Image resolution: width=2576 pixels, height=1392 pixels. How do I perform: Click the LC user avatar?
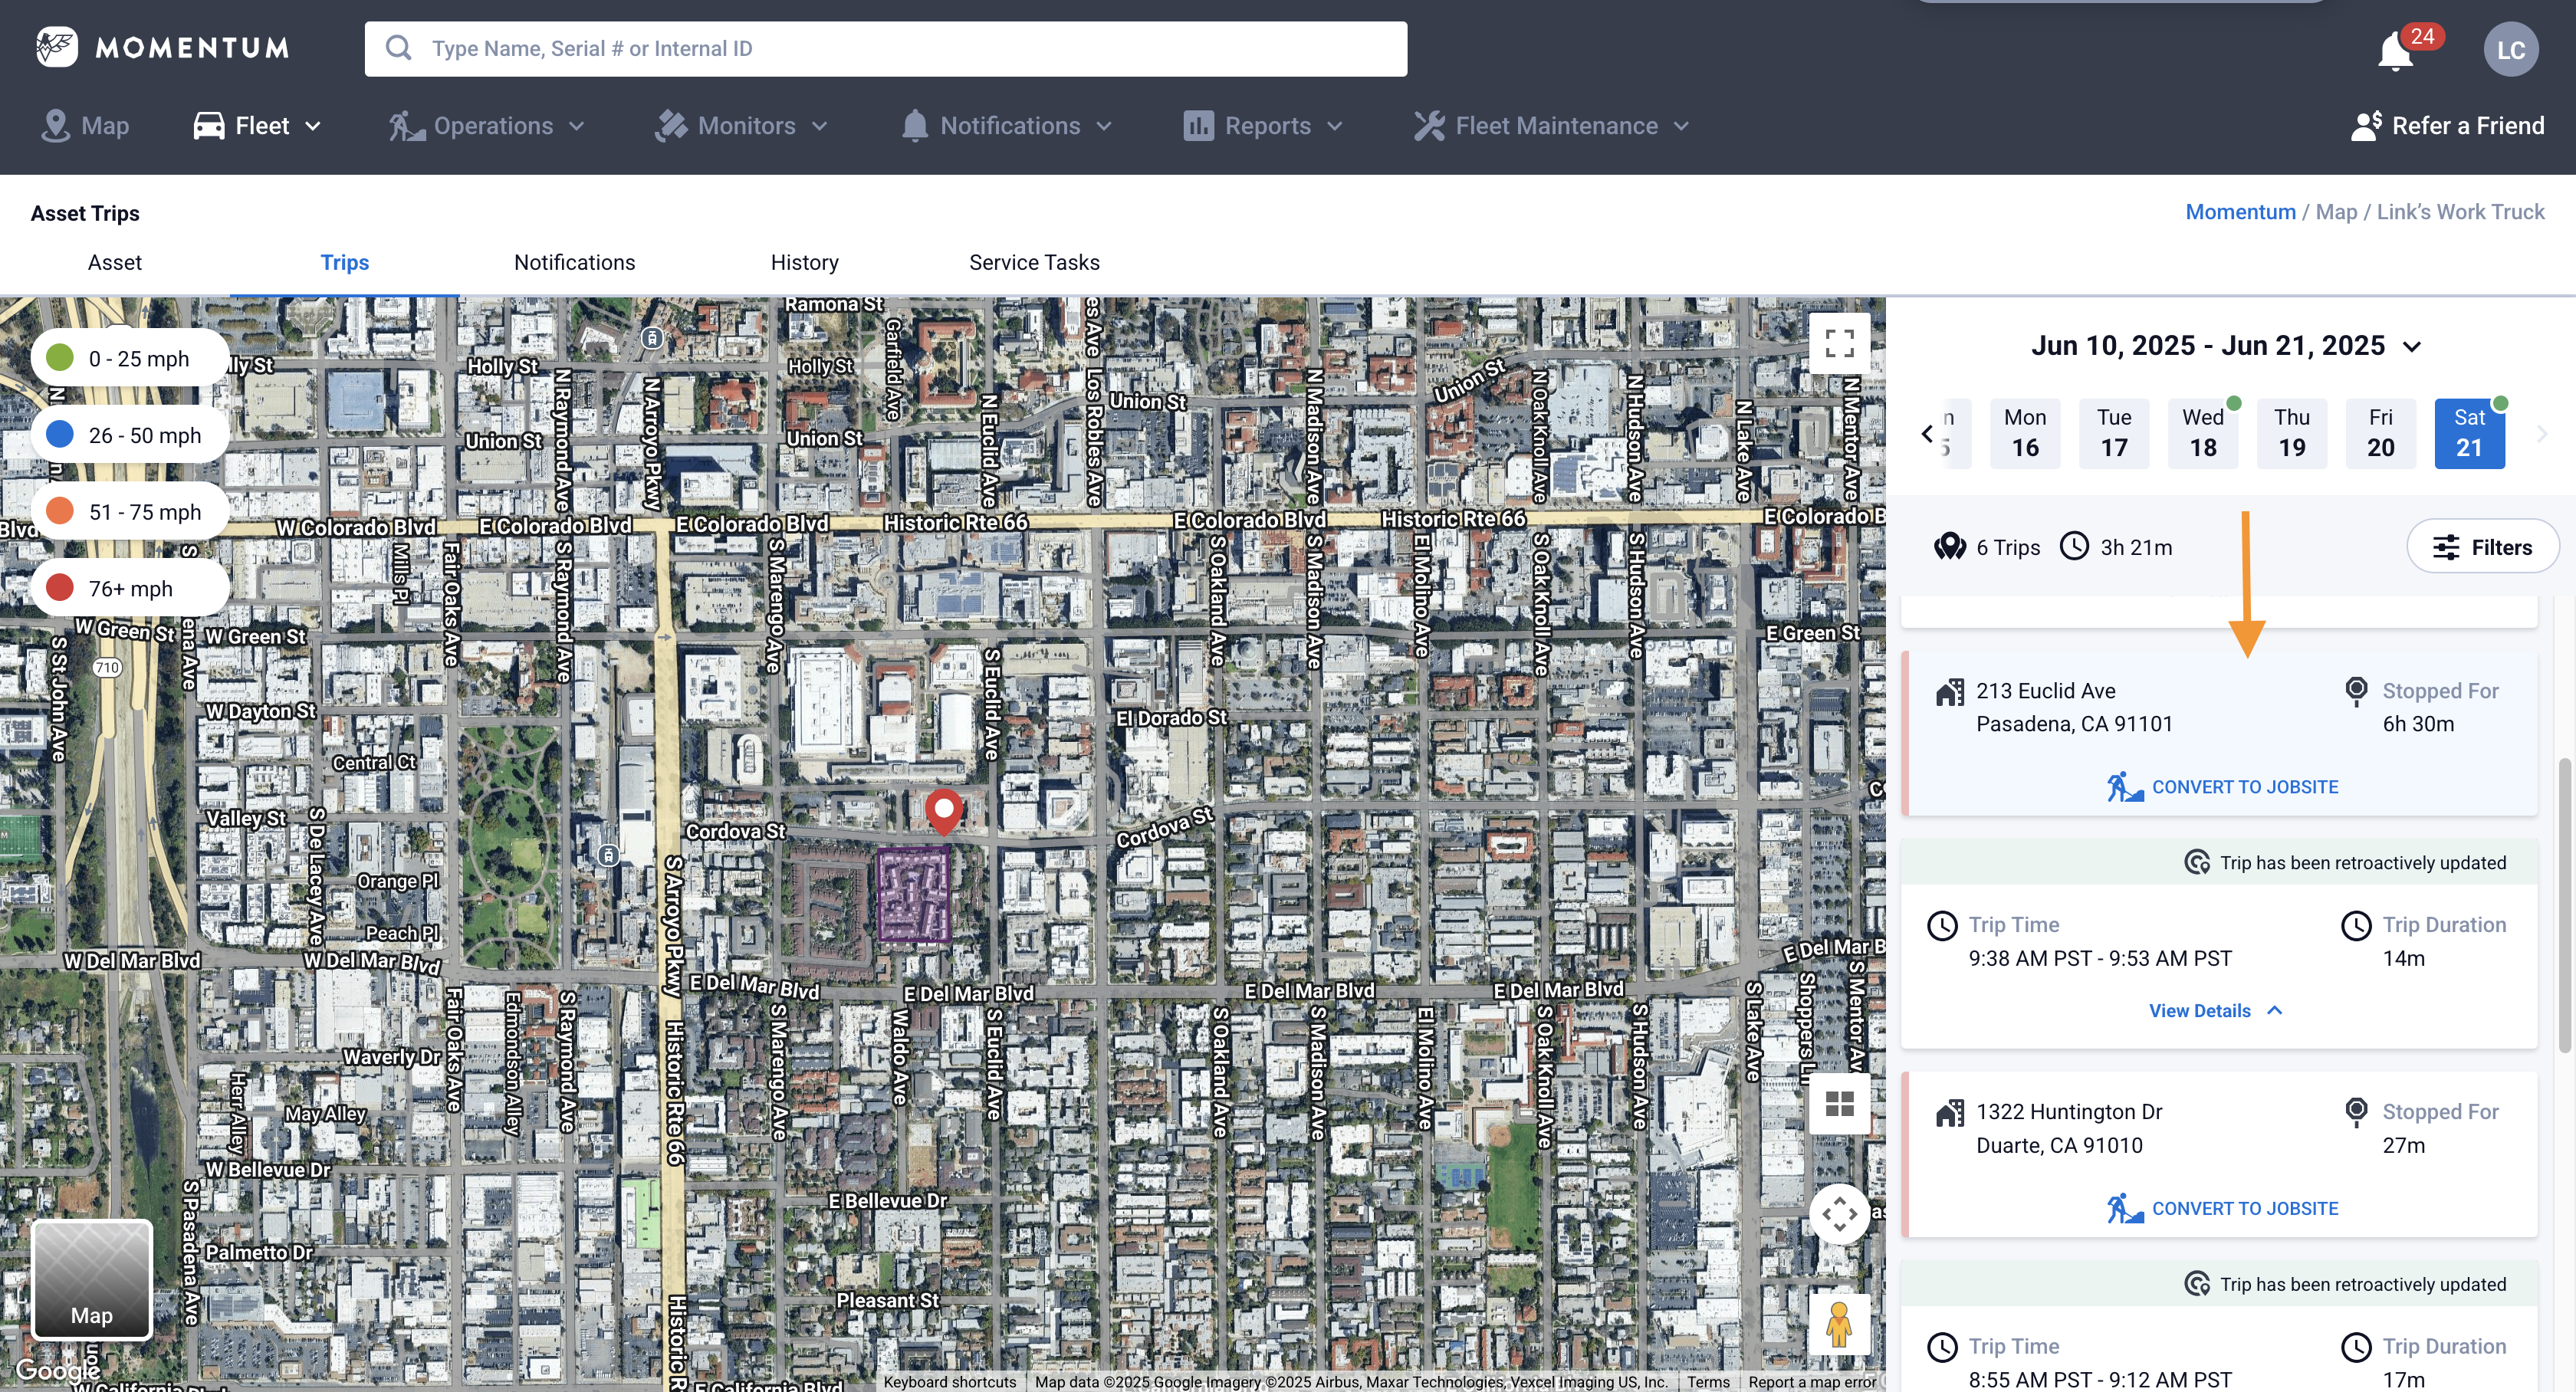(x=2511, y=48)
